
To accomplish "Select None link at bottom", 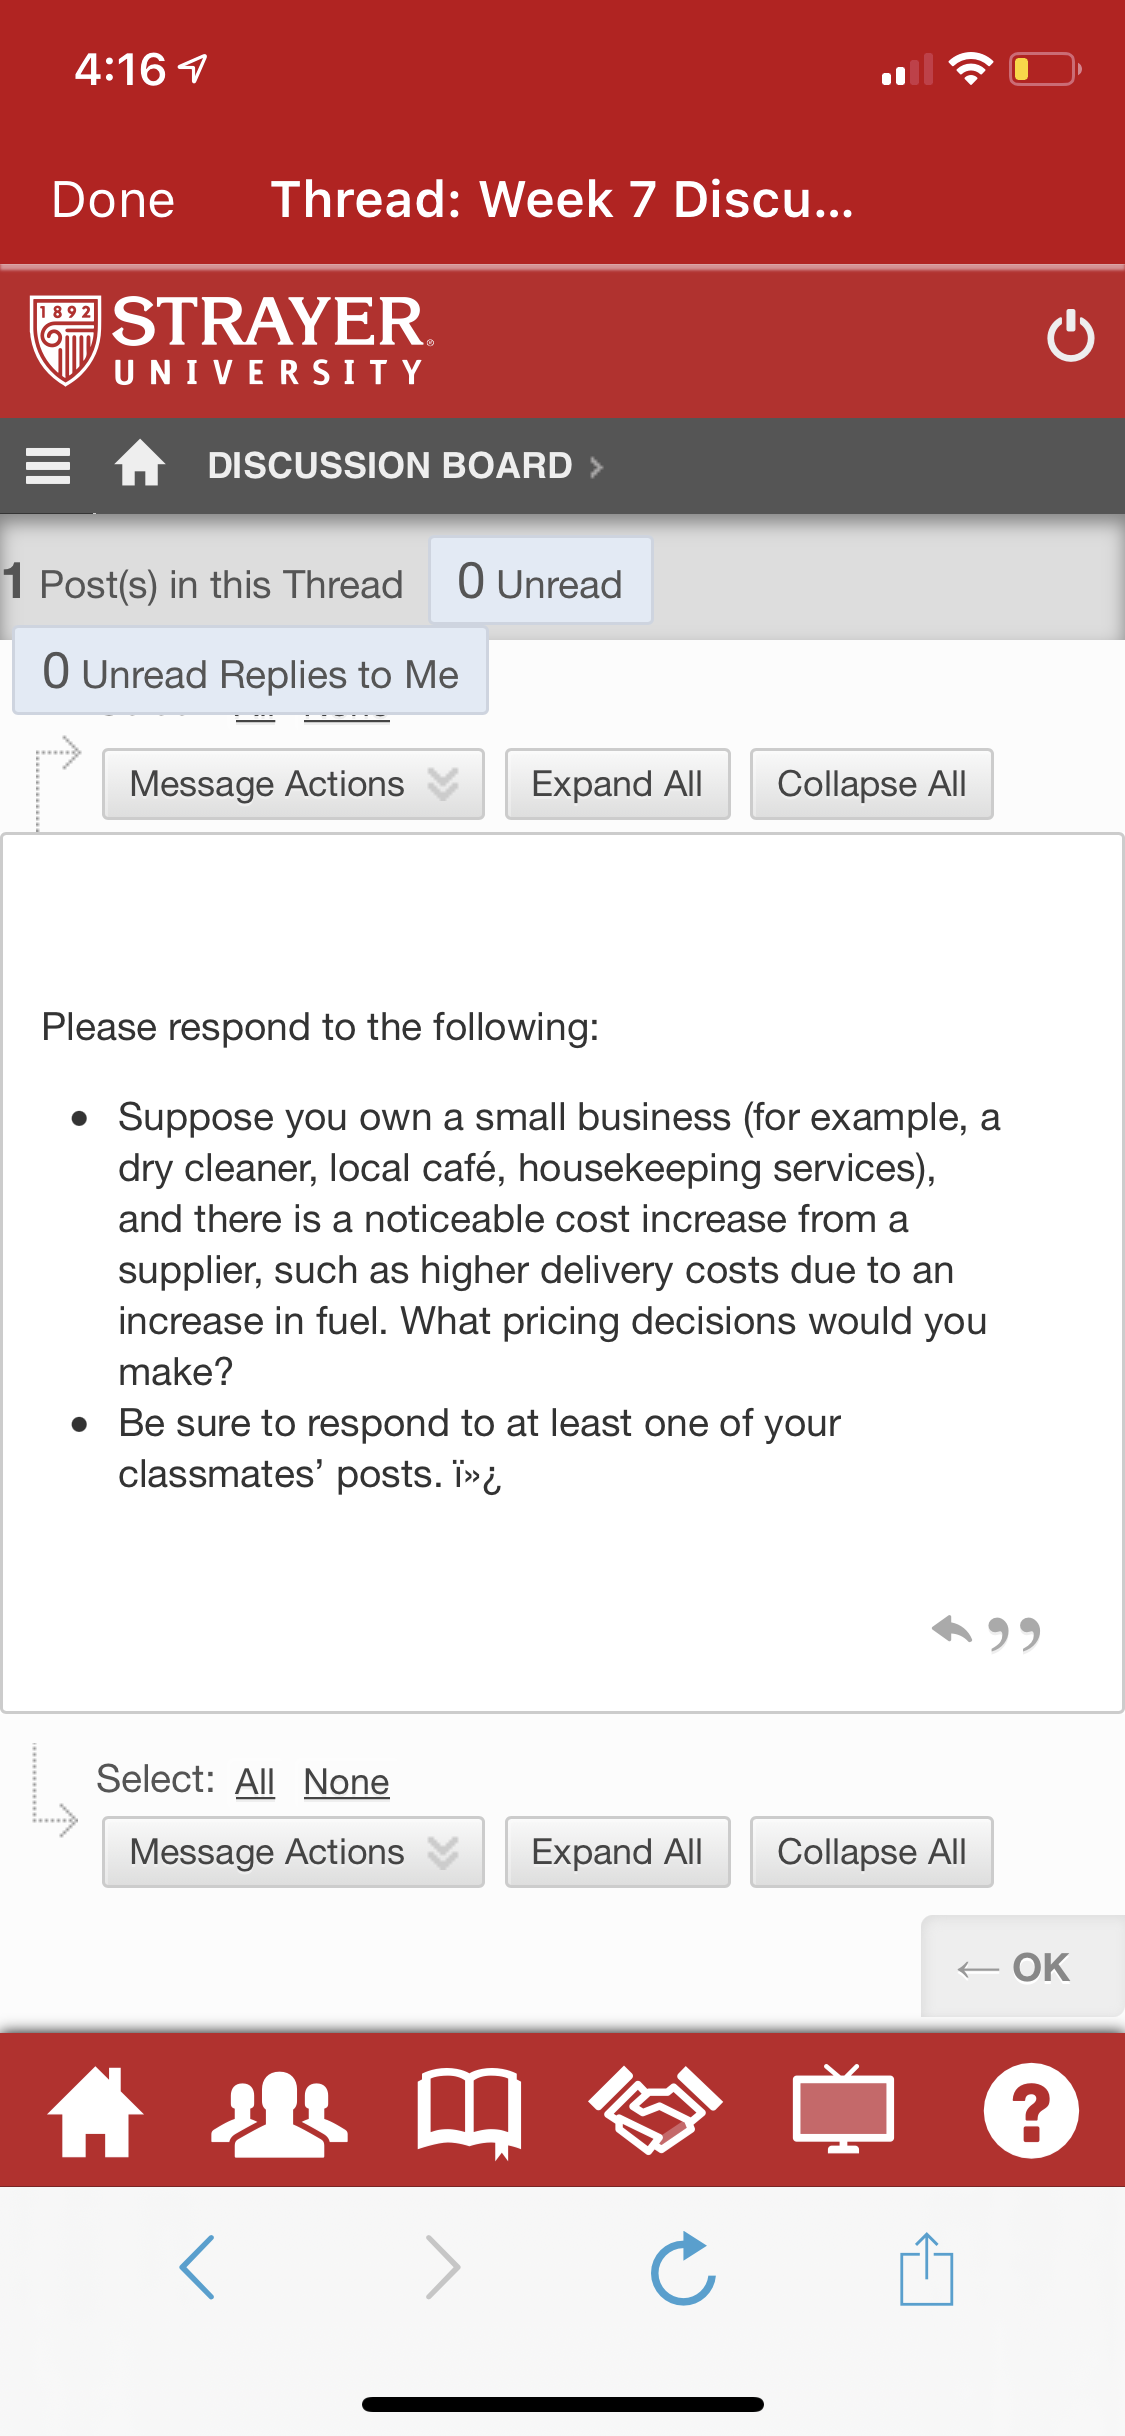I will coord(346,1782).
